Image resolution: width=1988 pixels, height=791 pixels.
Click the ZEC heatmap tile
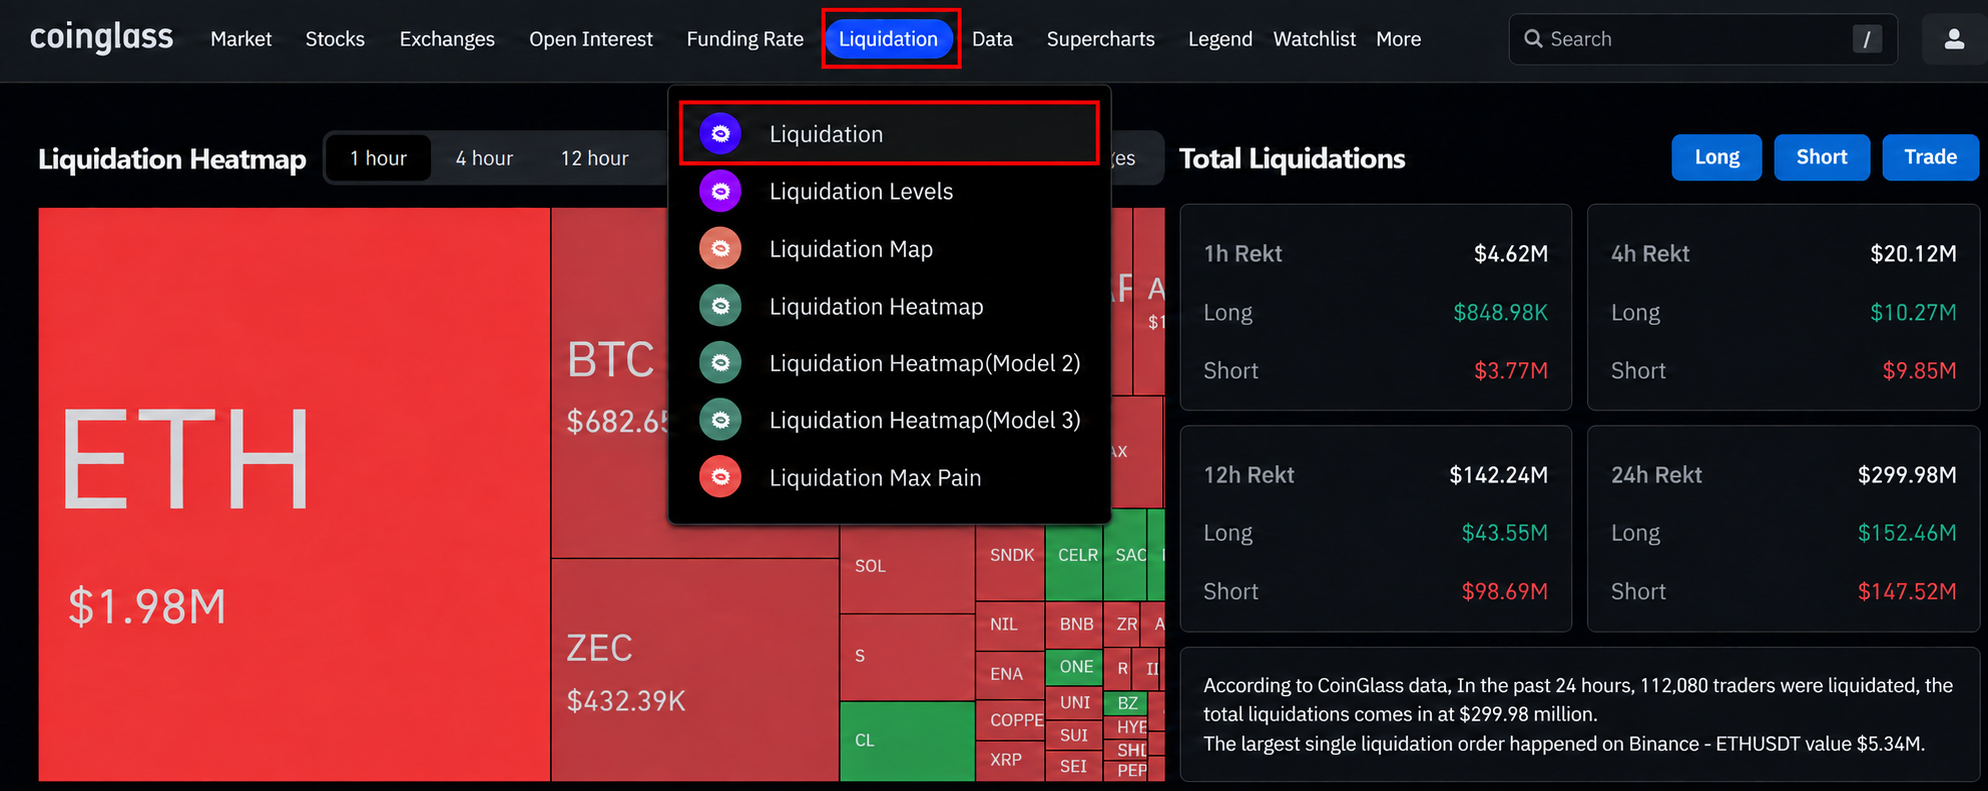coord(694,669)
